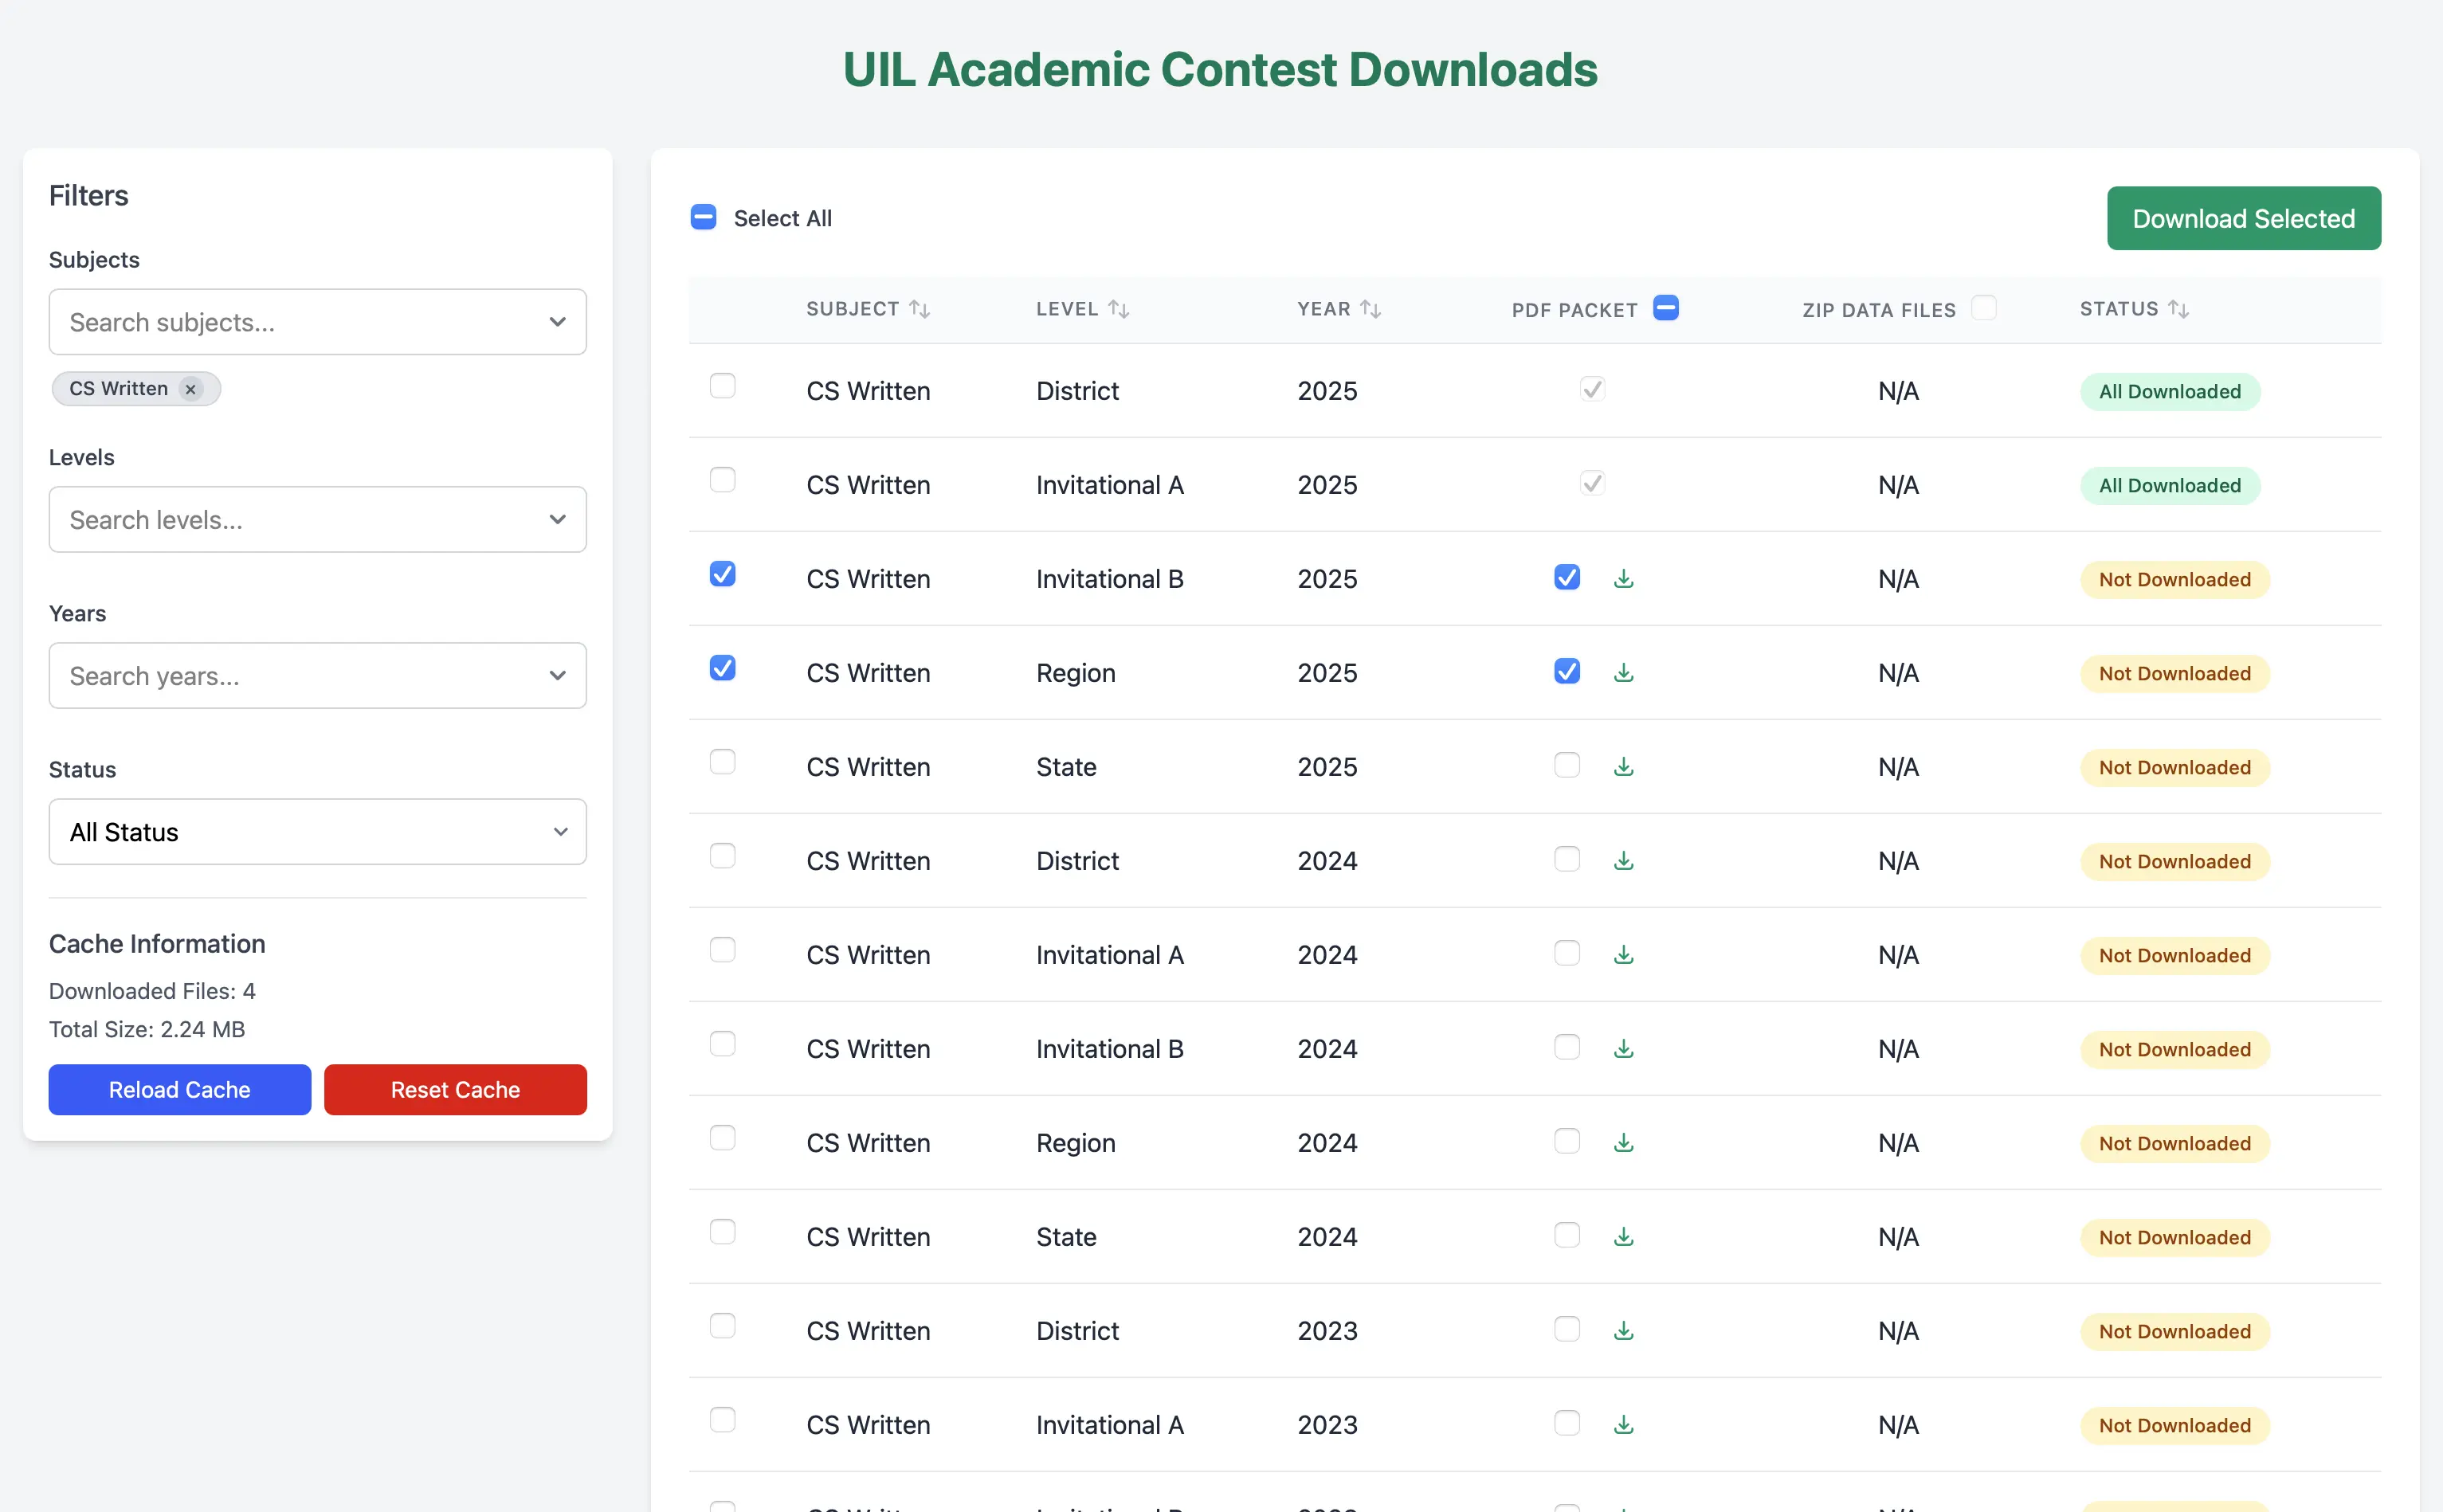2443x1512 pixels.
Task: Download PDF packet for District 2023
Action: point(1623,1330)
